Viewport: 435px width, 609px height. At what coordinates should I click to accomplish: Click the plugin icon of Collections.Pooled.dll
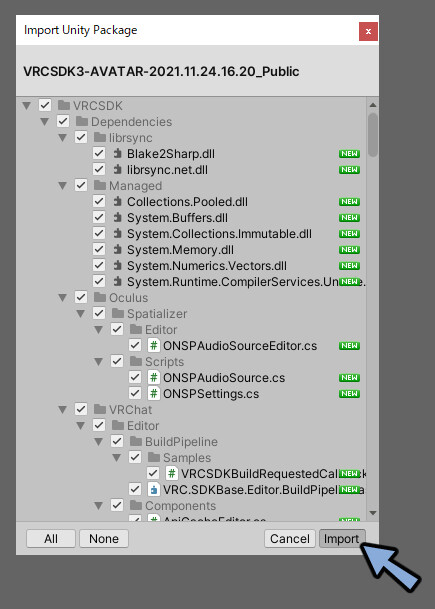[x=117, y=202]
